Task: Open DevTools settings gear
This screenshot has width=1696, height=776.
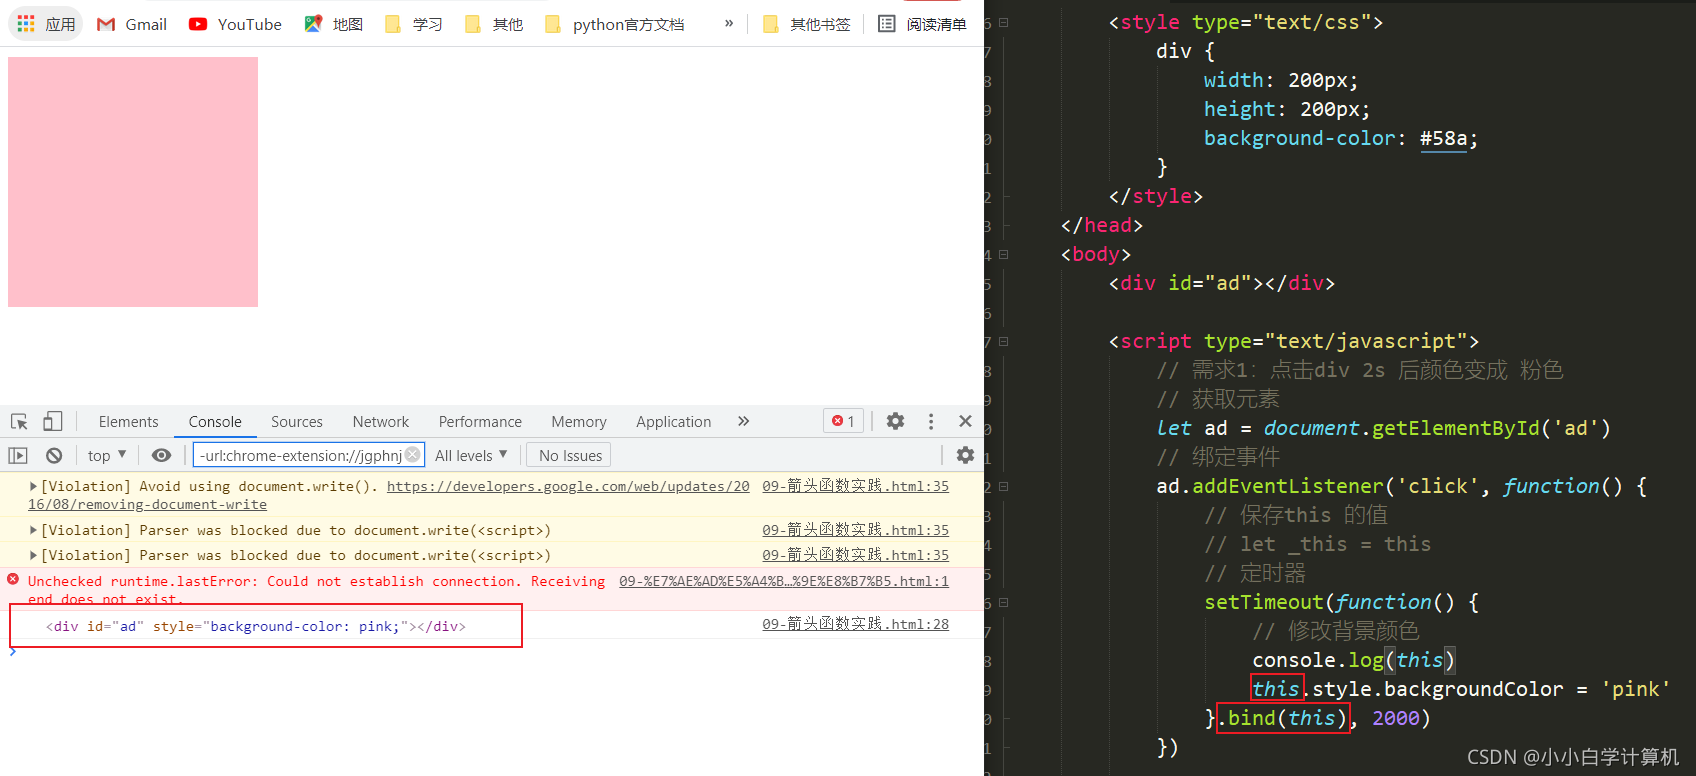Action: coord(895,421)
